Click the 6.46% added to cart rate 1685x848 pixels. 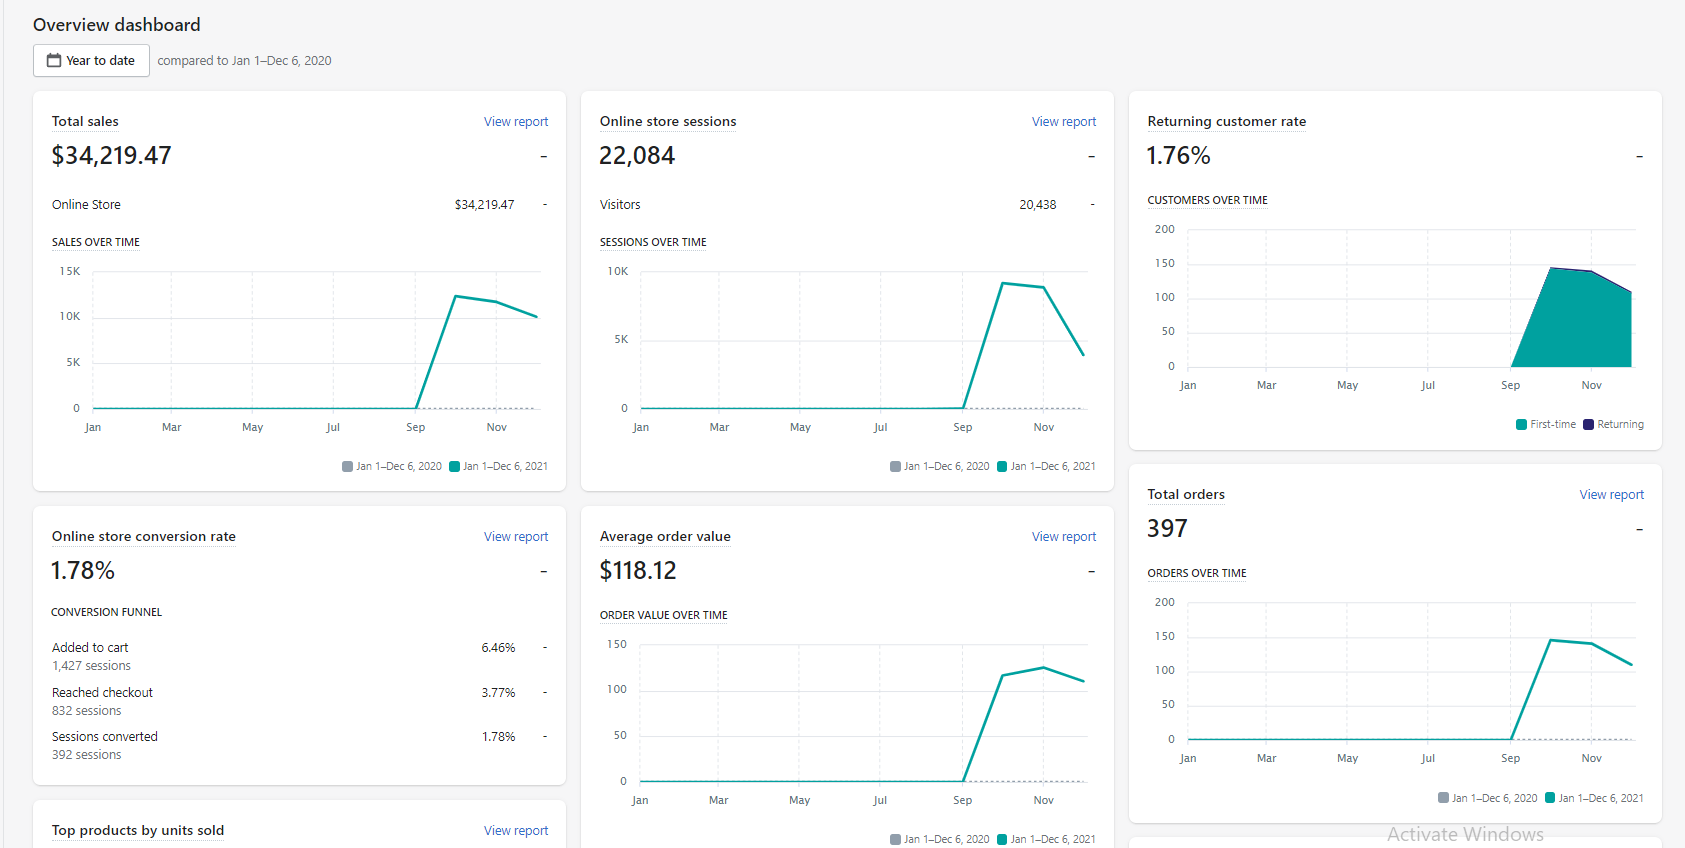(498, 648)
